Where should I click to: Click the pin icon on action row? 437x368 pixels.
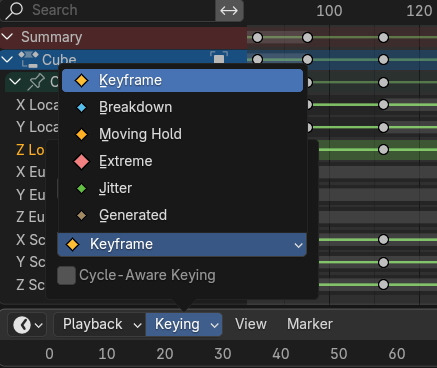36,82
